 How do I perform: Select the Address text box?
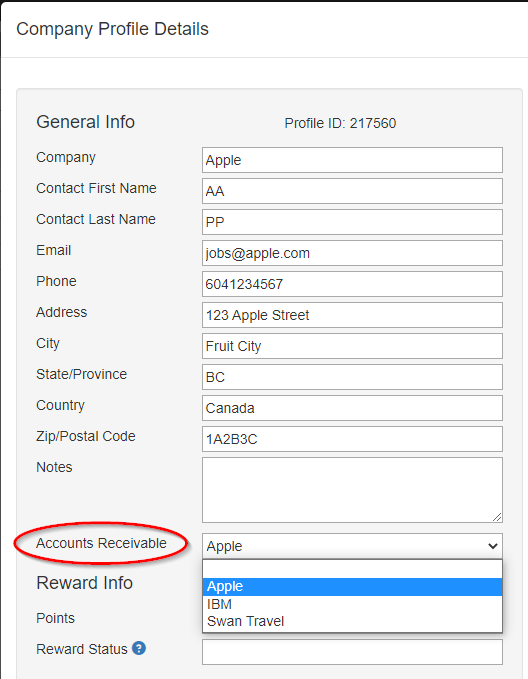(352, 315)
